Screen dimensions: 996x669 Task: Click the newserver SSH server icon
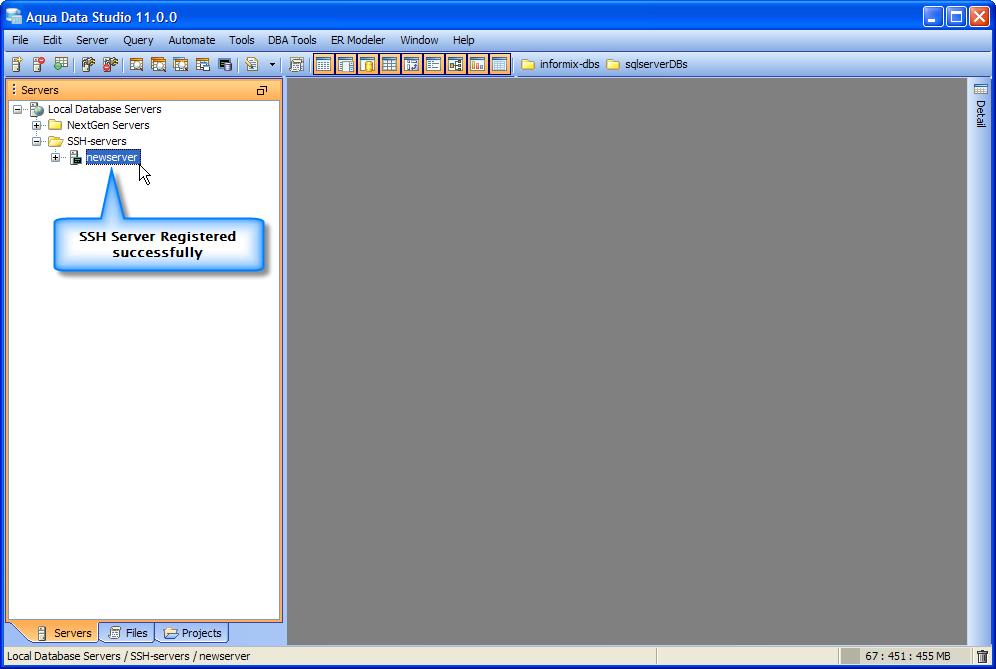click(x=76, y=157)
